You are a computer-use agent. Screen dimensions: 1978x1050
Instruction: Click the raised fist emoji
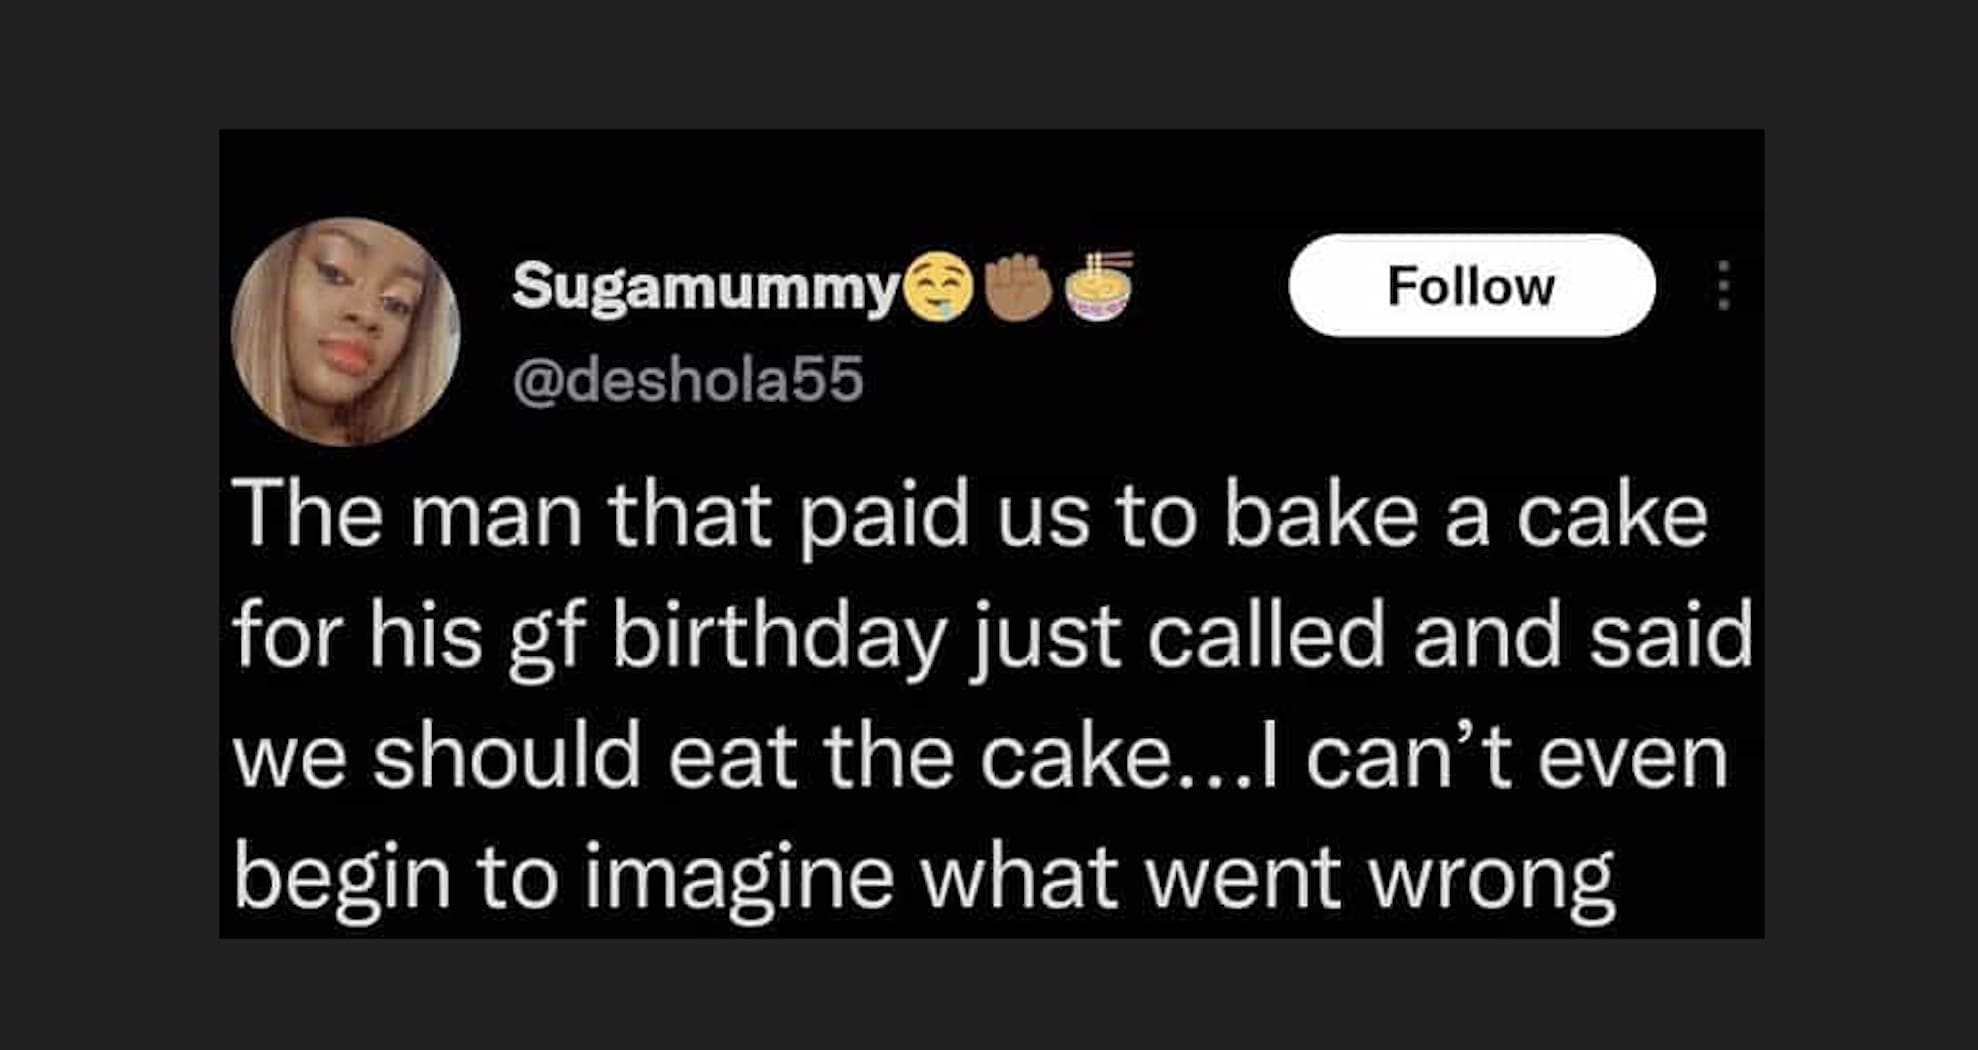point(1019,287)
